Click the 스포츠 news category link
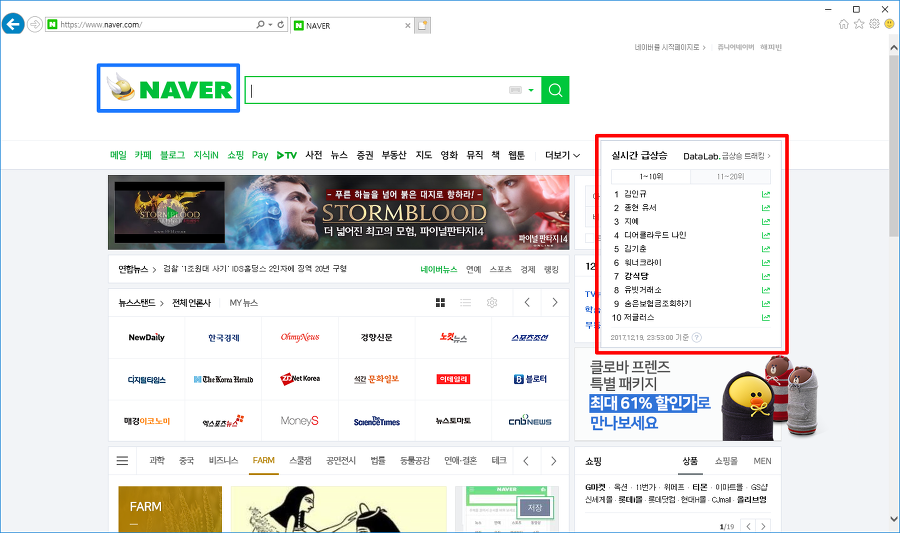Image resolution: width=900 pixels, height=533 pixels. (501, 270)
